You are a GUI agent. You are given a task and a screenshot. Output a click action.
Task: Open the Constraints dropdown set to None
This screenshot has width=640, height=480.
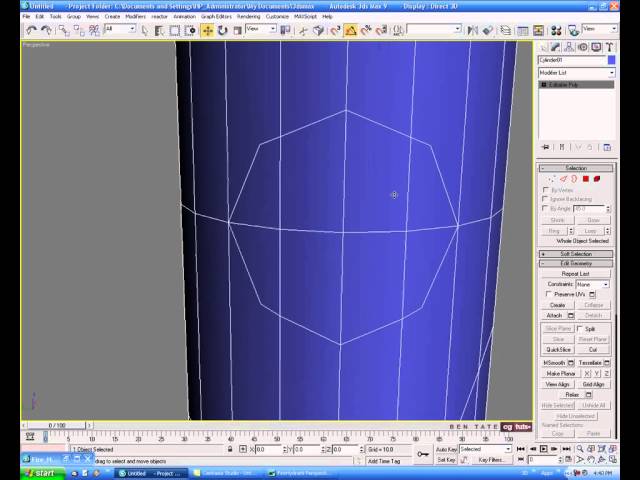[591, 284]
